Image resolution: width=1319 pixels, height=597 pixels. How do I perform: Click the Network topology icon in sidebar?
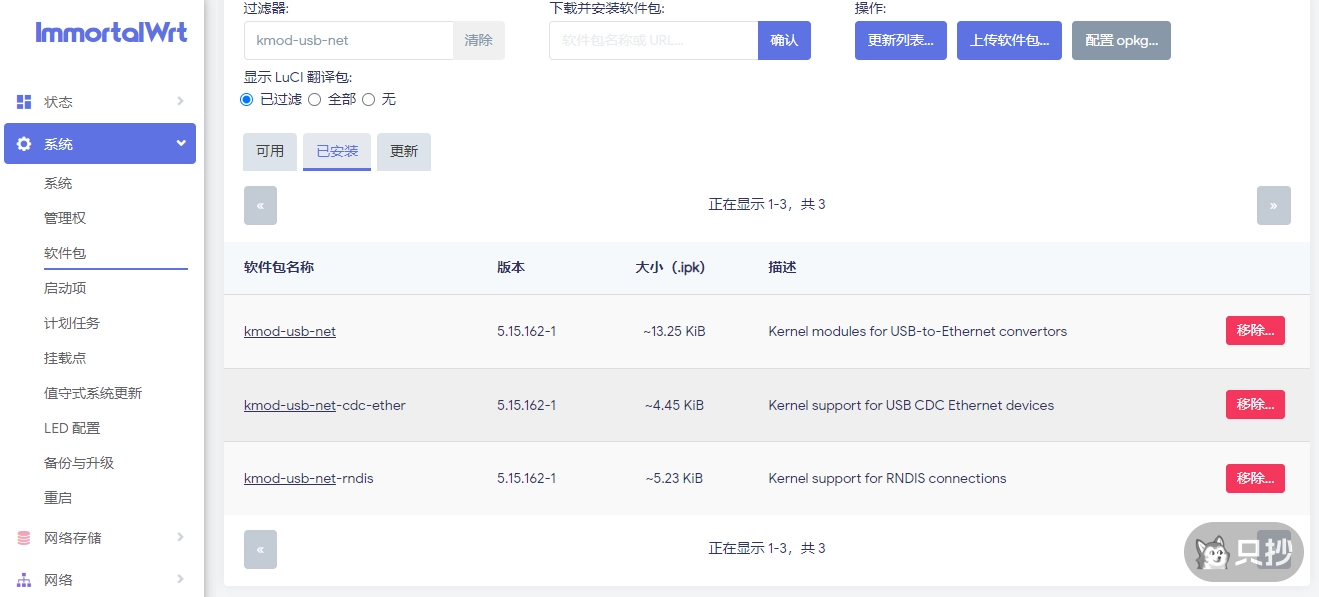pos(24,580)
